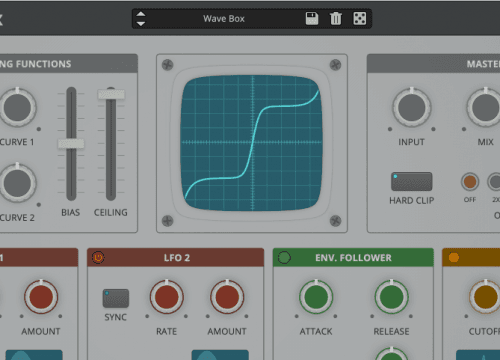This screenshot has height=360, width=500.
Task: Click the waveshaping curve display screen
Action: click(x=252, y=143)
